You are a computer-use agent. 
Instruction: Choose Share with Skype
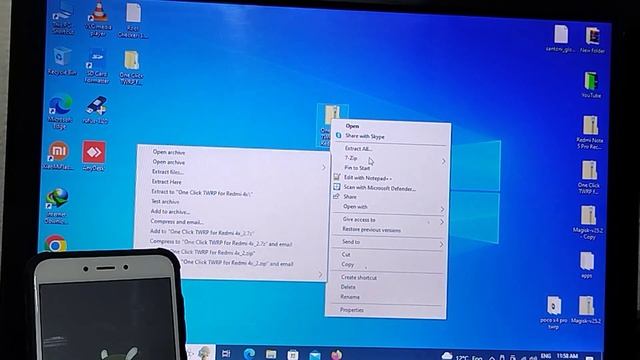[x=365, y=136]
